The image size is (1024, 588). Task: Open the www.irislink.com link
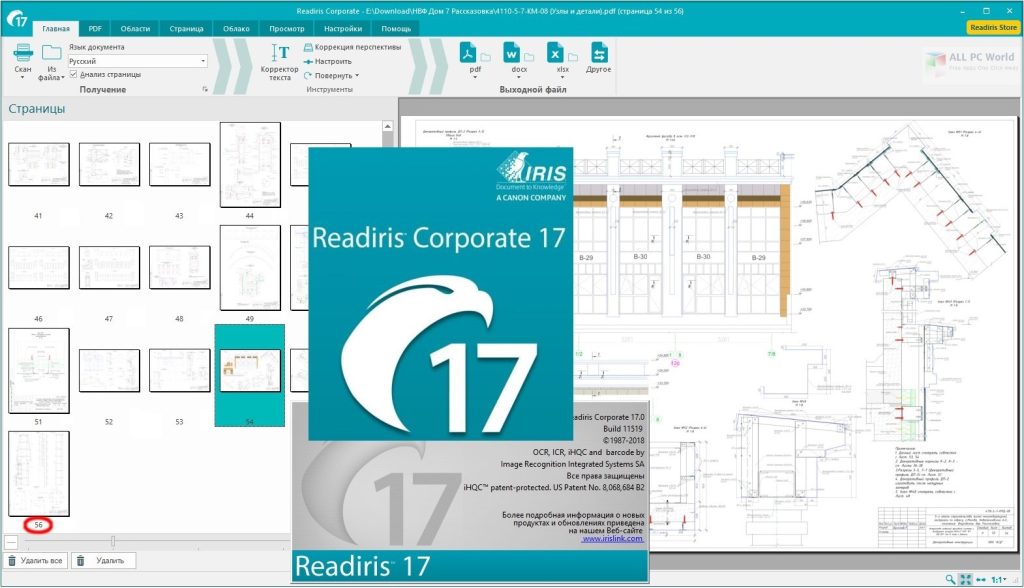(x=612, y=539)
